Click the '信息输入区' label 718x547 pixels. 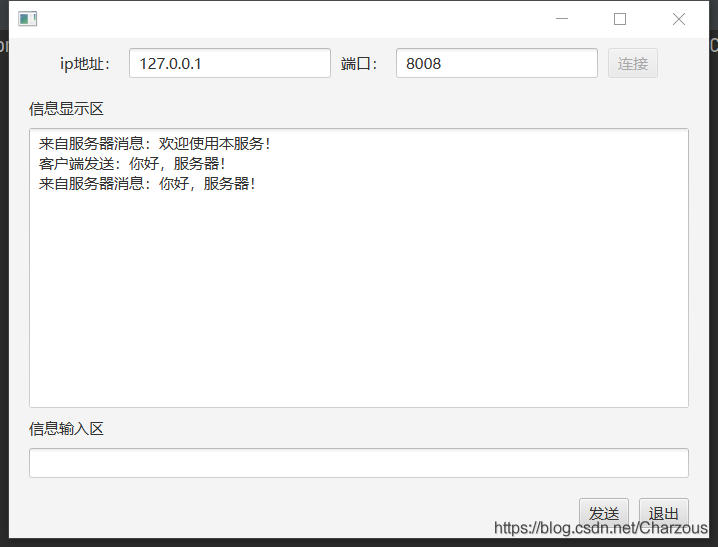point(66,429)
